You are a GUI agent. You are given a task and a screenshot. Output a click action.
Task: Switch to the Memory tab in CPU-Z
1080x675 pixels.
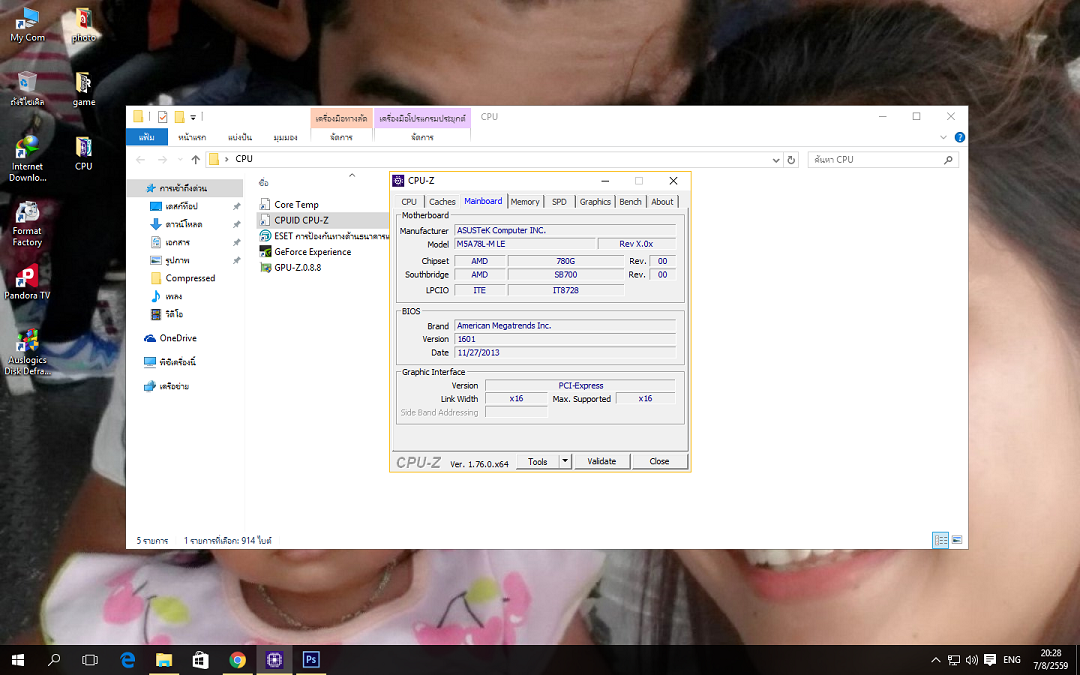point(525,202)
